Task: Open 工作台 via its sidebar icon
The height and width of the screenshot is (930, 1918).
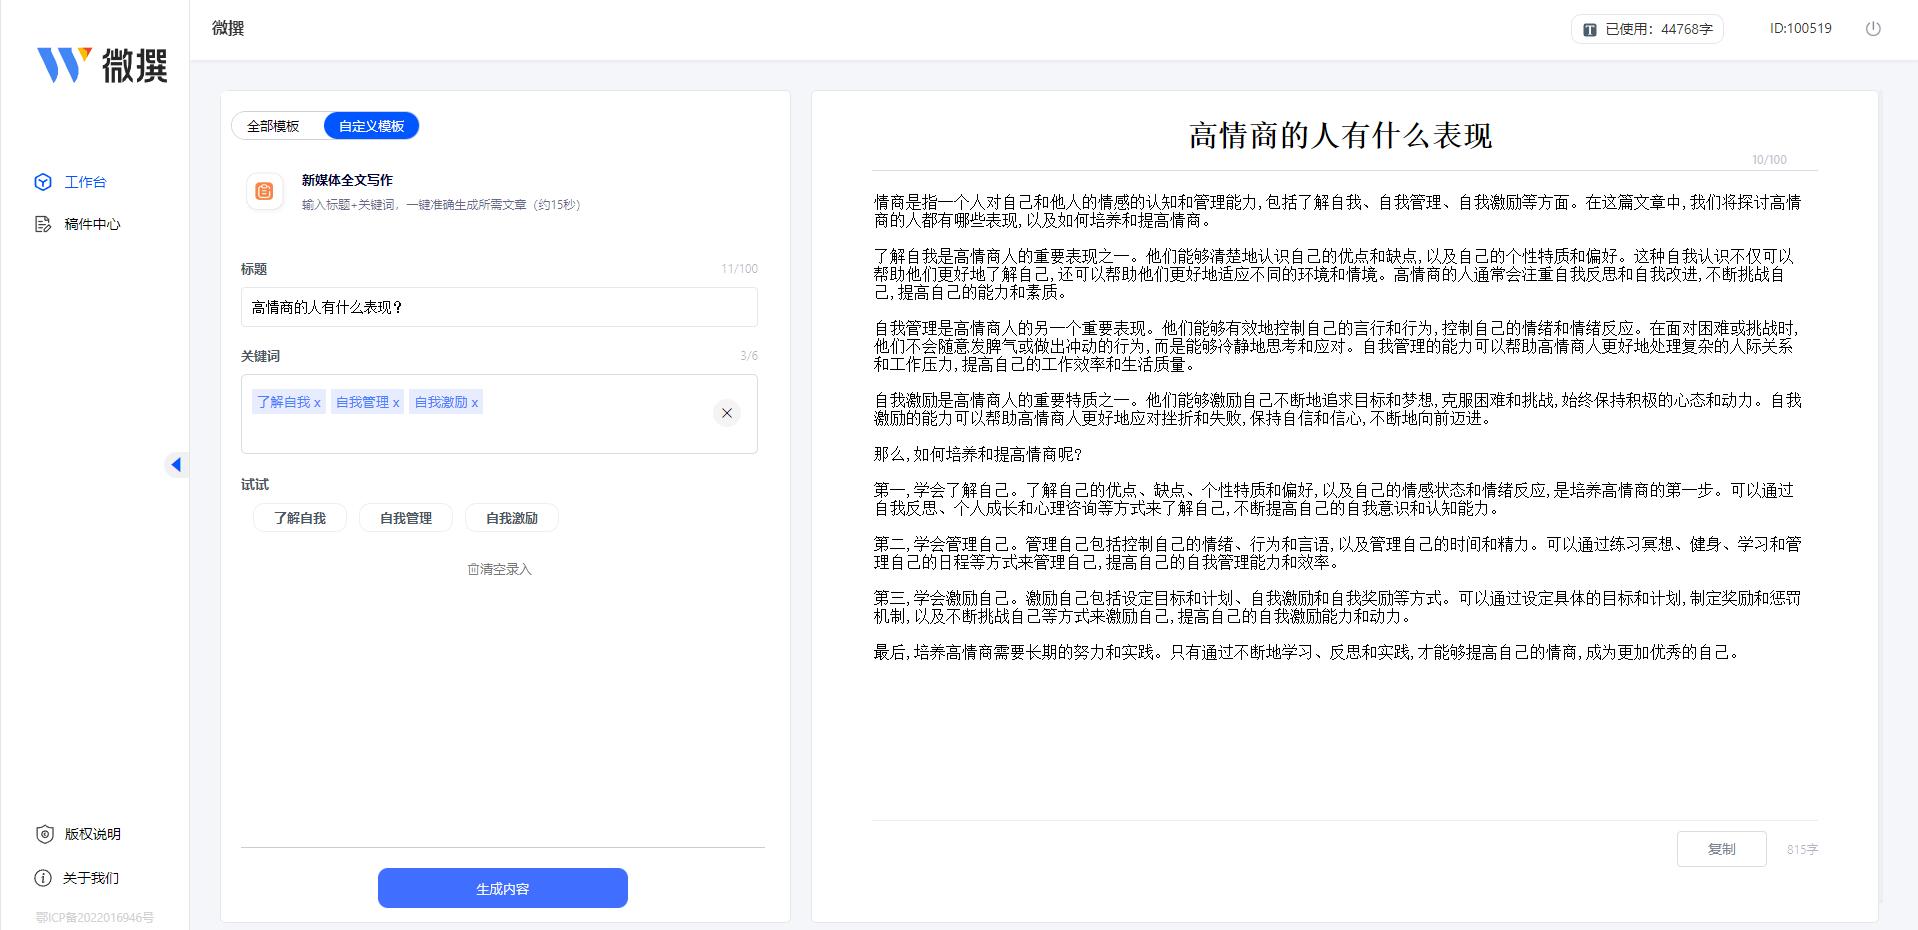Action: pyautogui.click(x=41, y=182)
